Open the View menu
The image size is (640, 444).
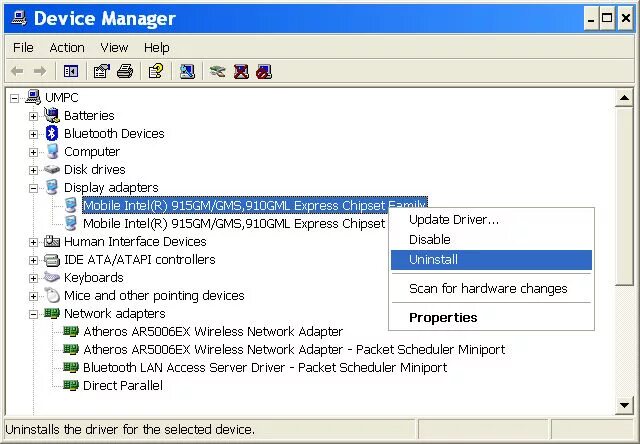tap(114, 48)
